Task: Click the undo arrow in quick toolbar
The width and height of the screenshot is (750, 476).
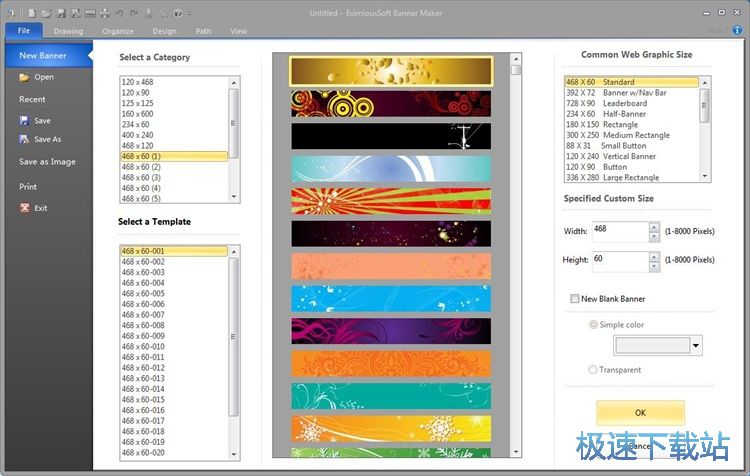Action: click(x=120, y=13)
